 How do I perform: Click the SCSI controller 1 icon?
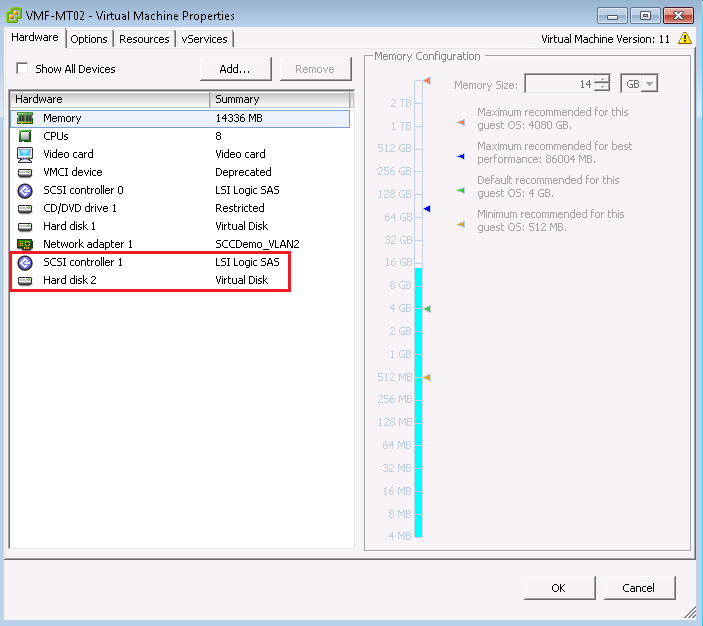(x=25, y=262)
